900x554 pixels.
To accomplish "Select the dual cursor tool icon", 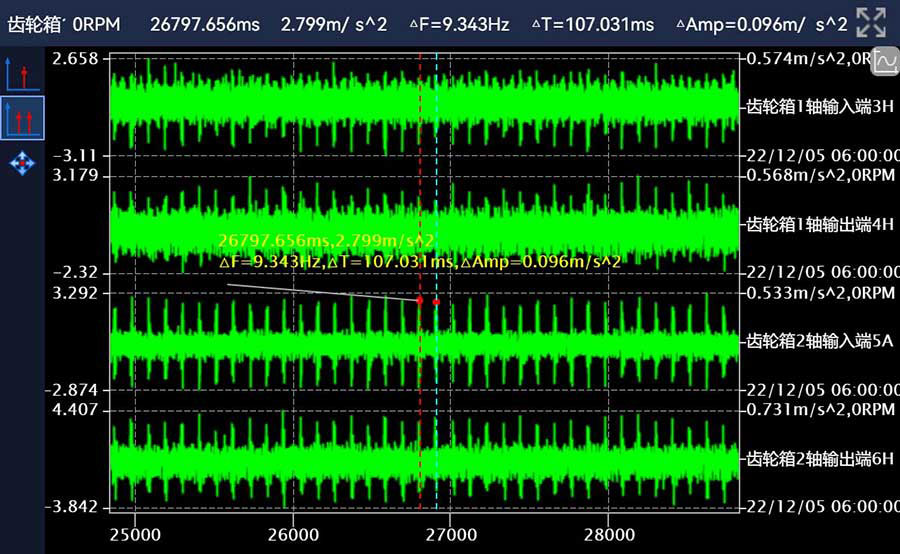I will click(x=22, y=117).
